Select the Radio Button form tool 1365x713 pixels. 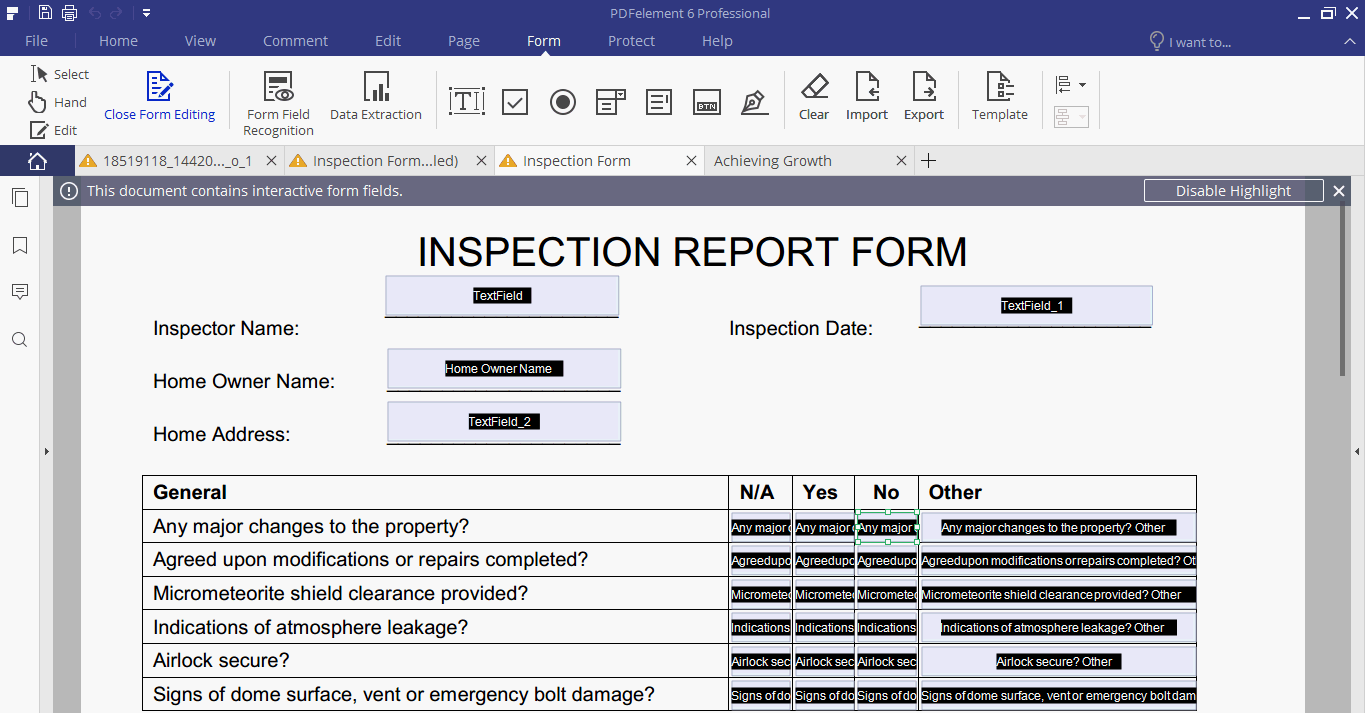click(562, 101)
